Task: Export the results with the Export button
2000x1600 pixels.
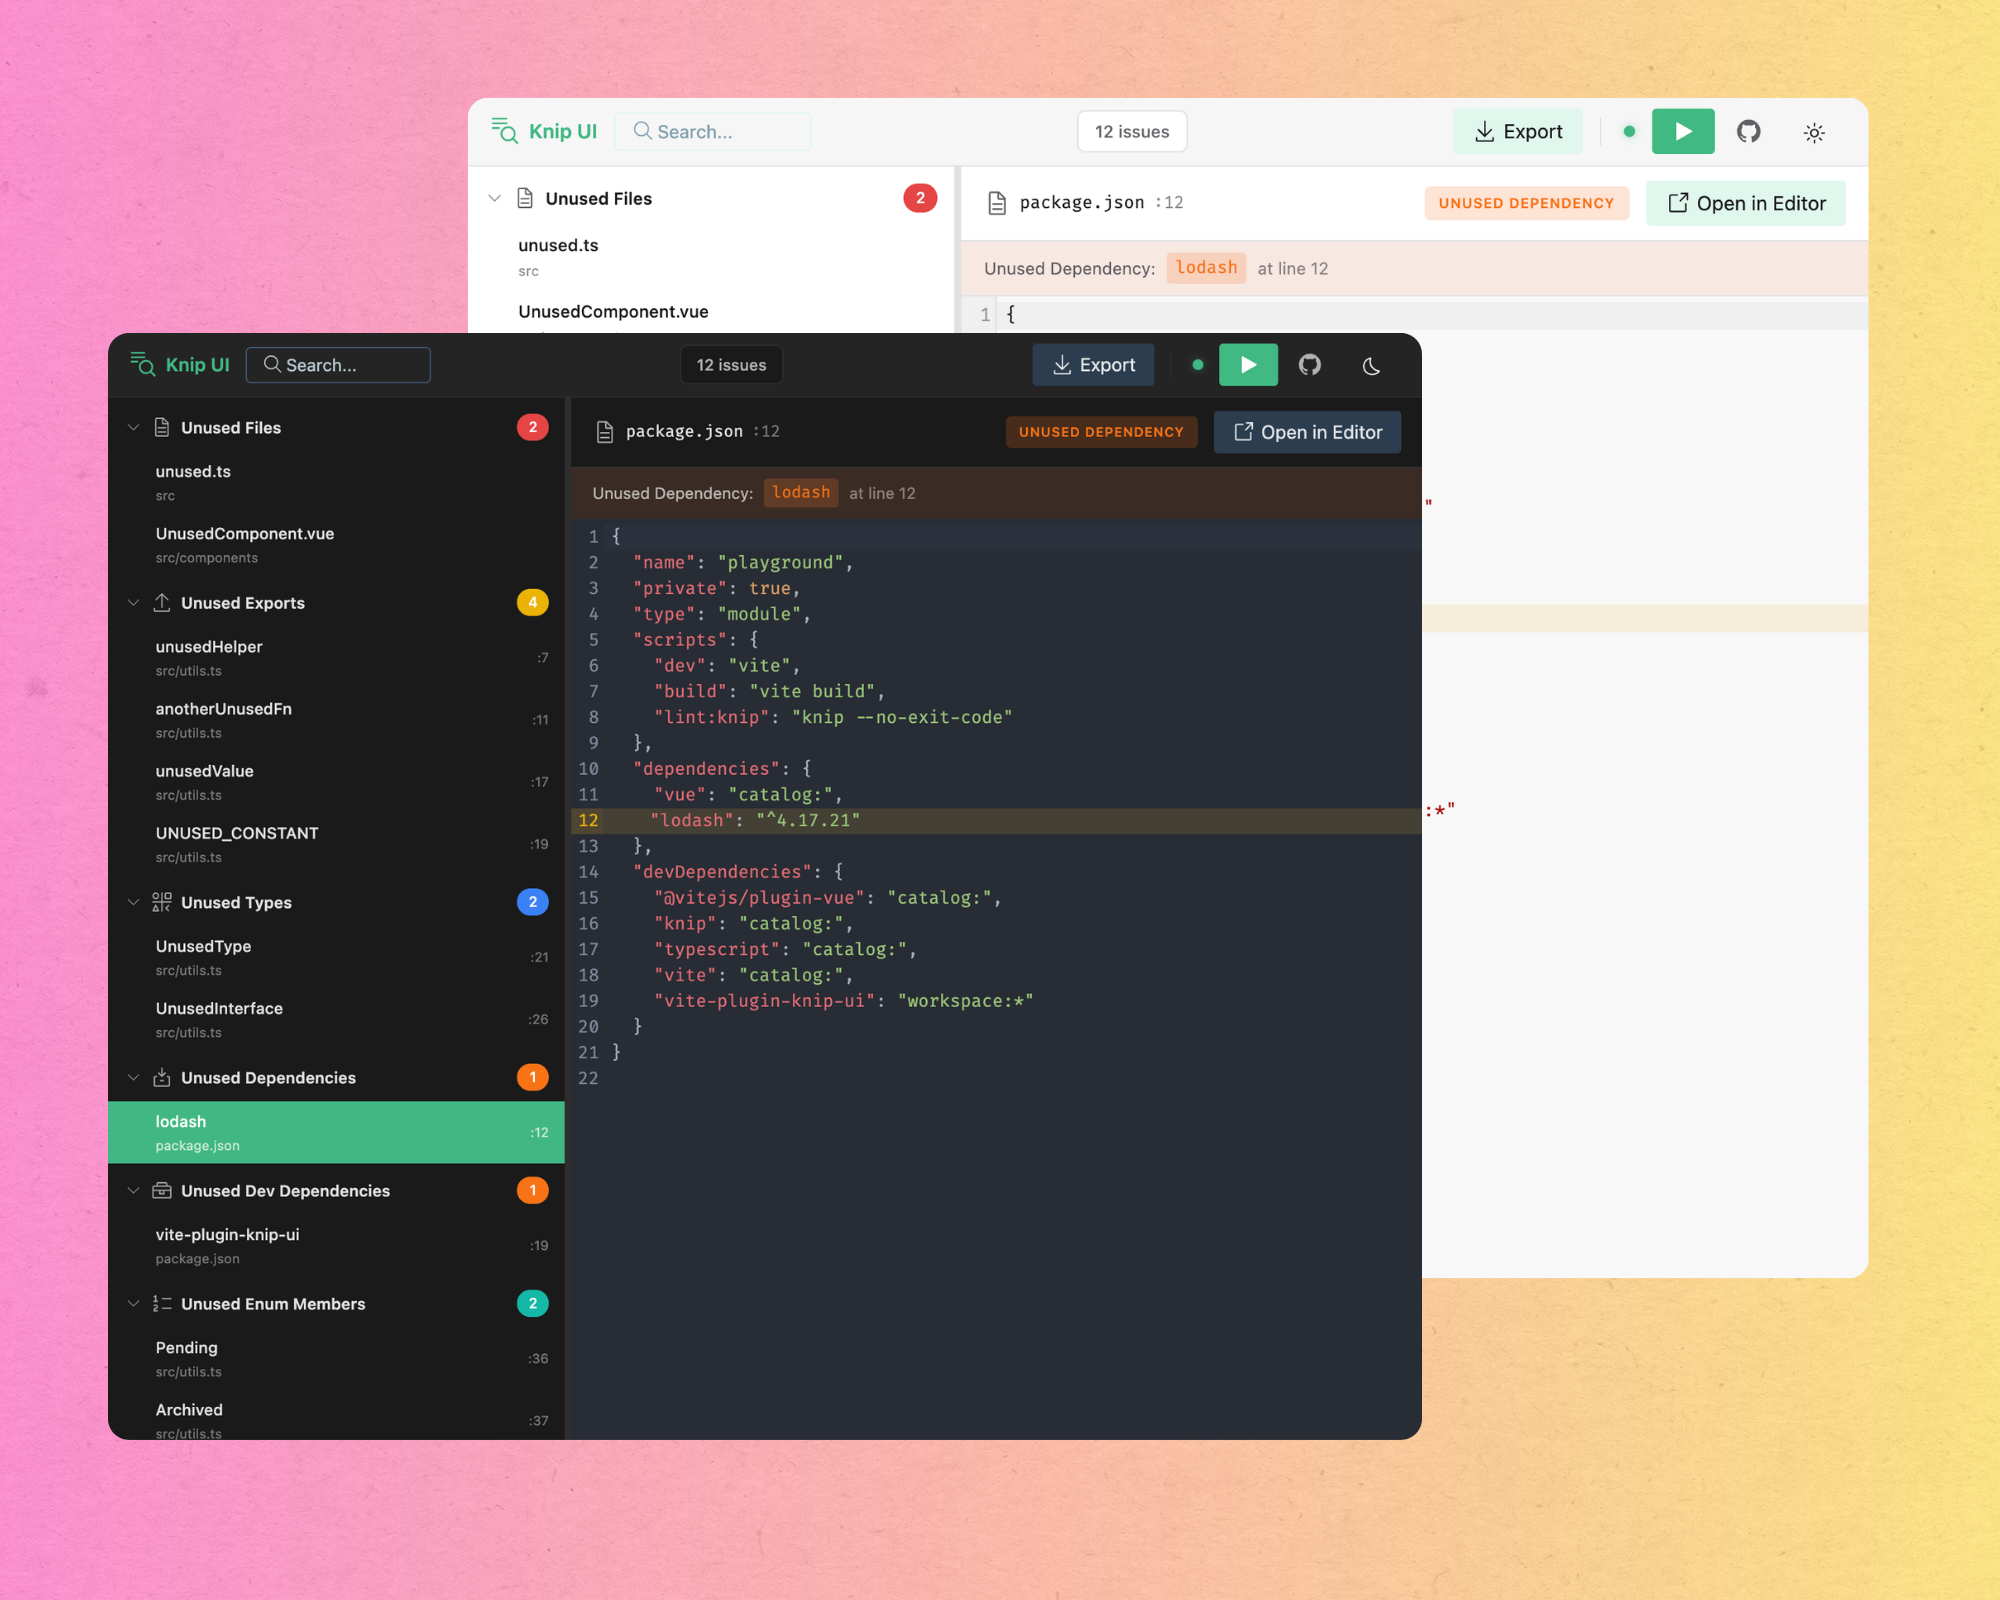Action: pos(1093,364)
